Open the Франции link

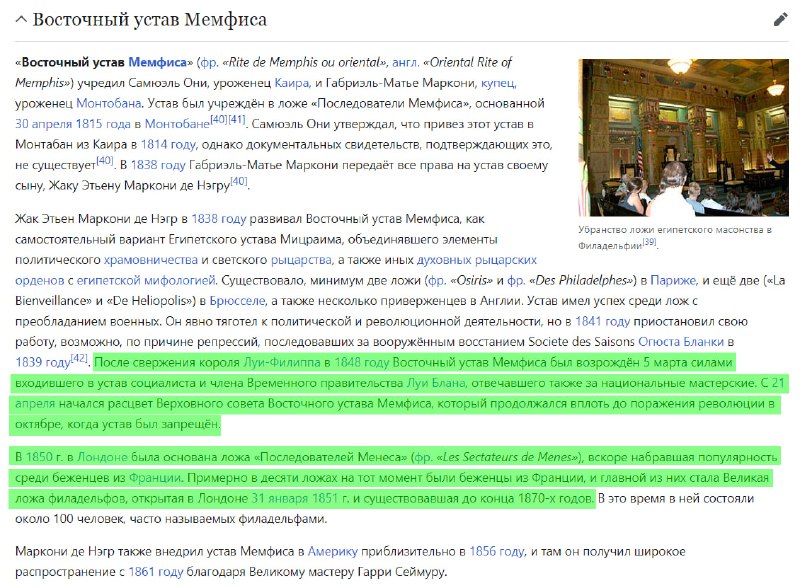155,478
